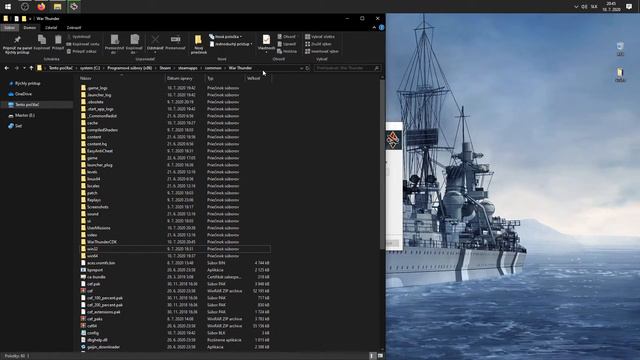Expand address bar history dropdown
The width and height of the screenshot is (640, 360).
[x=301, y=68]
